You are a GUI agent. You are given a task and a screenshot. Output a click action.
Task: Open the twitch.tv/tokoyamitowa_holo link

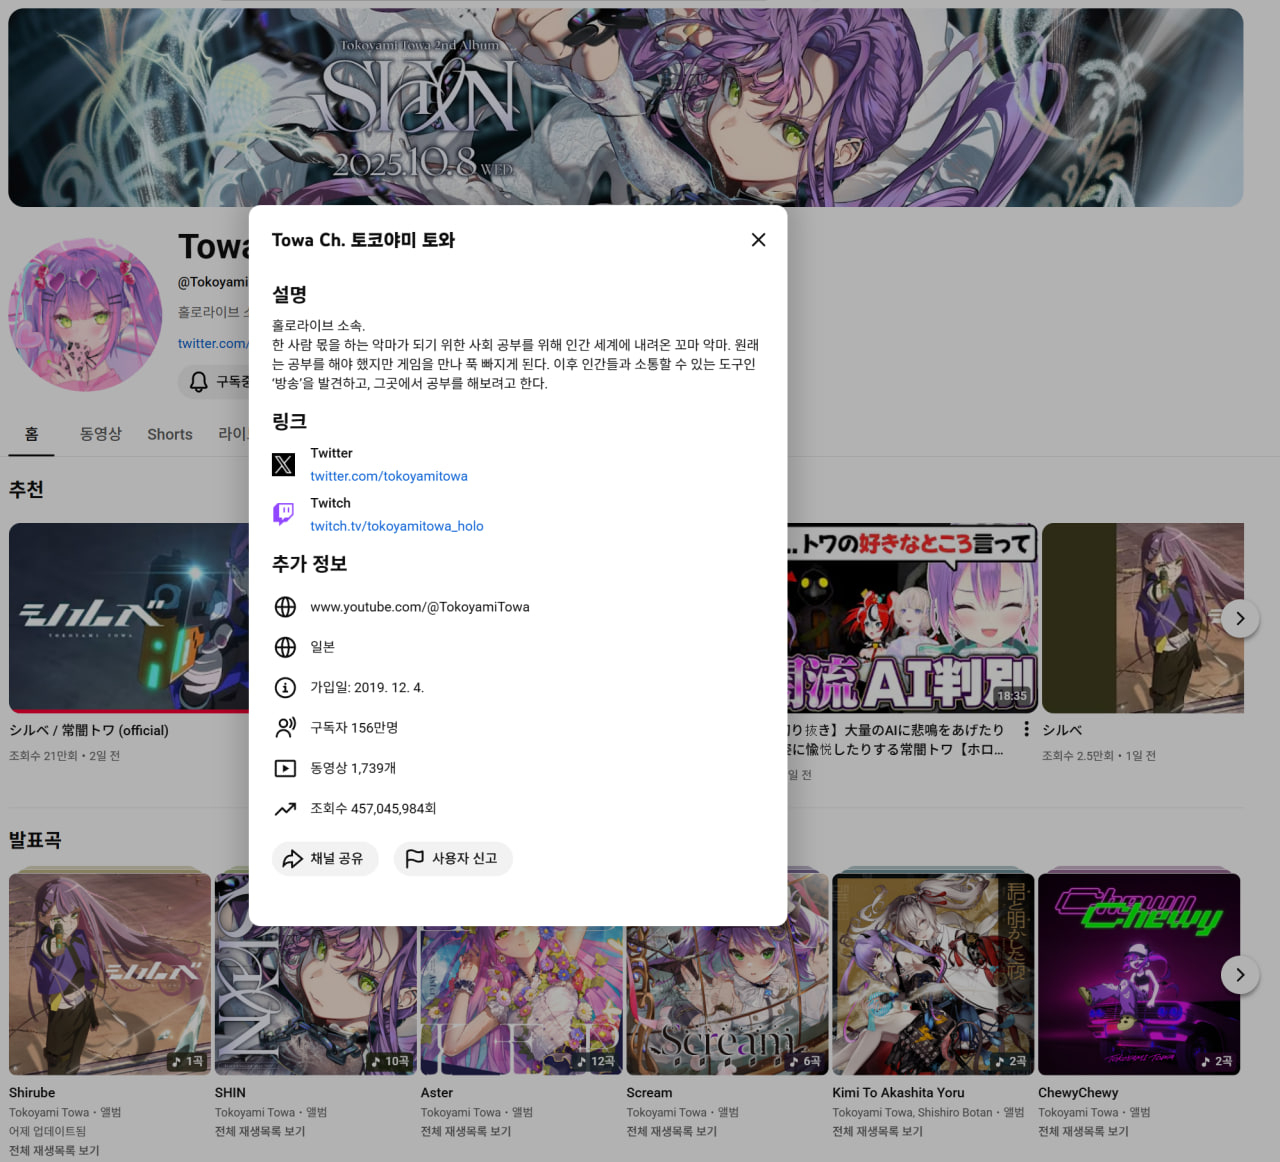[397, 526]
